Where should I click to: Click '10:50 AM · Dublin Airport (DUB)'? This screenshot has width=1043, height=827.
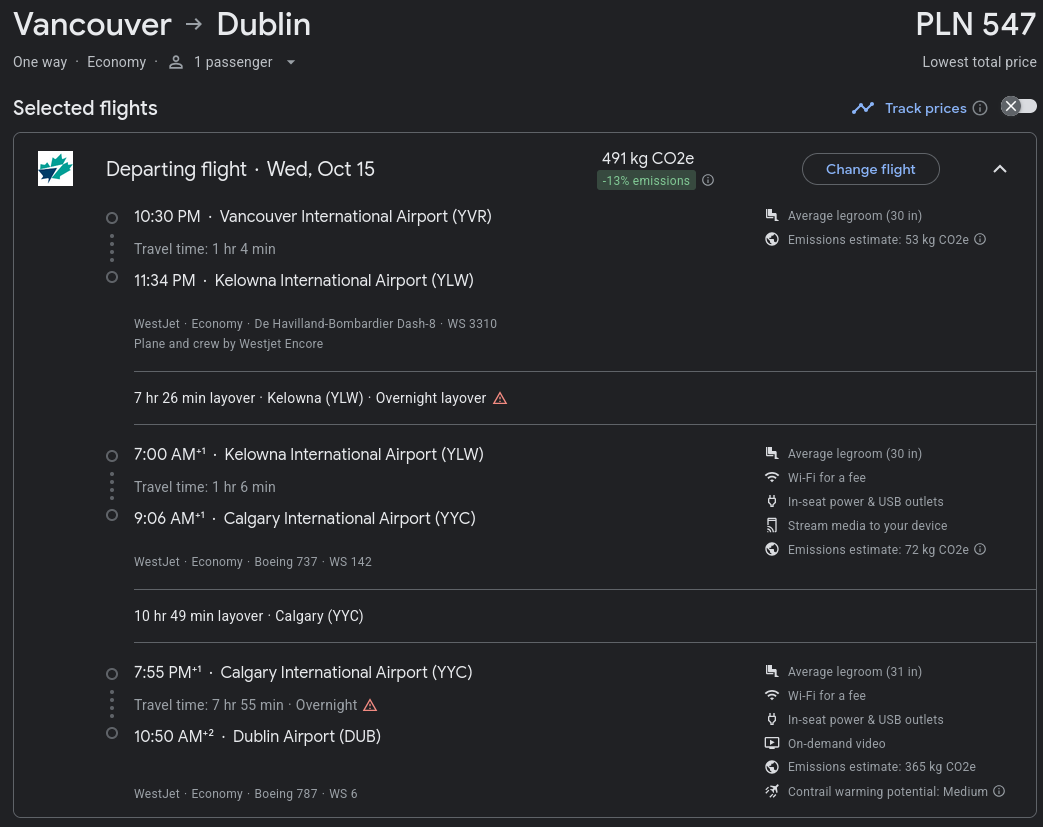pyautogui.click(x=257, y=737)
